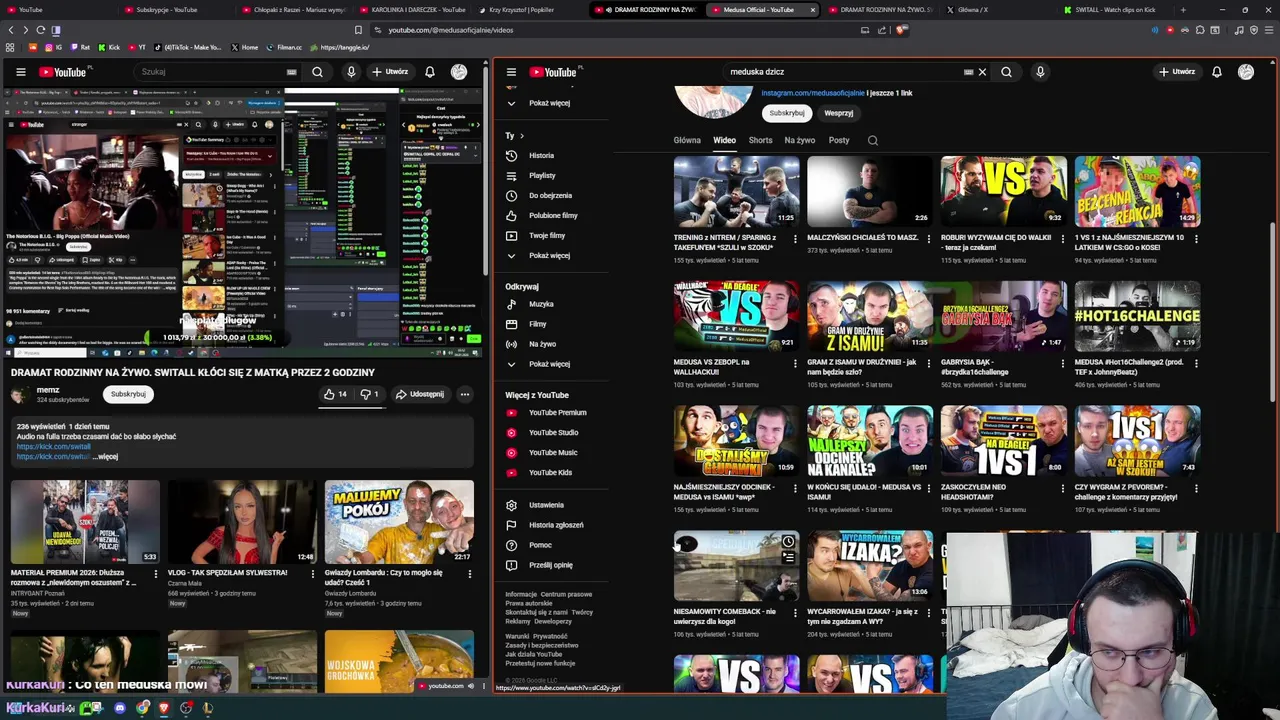The height and width of the screenshot is (720, 1280).
Task: Expand video description with '...więcej'
Action: [106, 457]
